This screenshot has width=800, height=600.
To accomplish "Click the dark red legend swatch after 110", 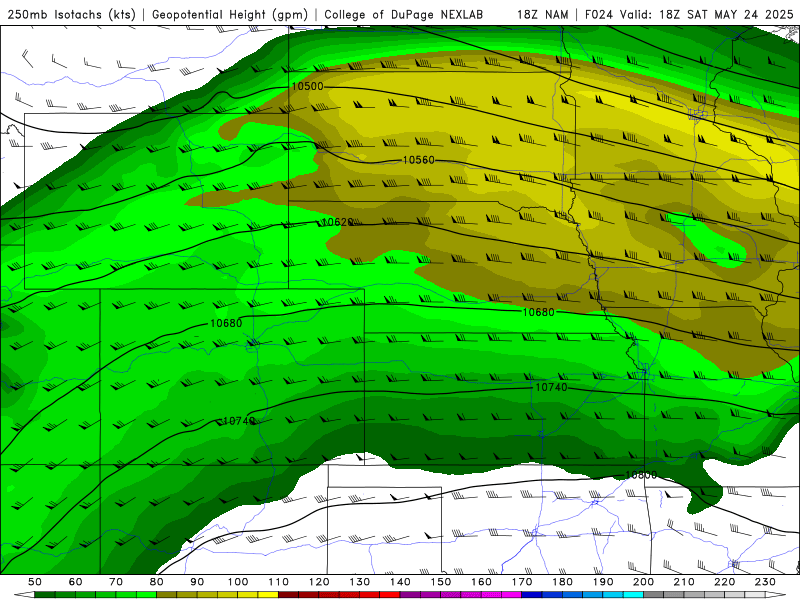I will coord(288,595).
